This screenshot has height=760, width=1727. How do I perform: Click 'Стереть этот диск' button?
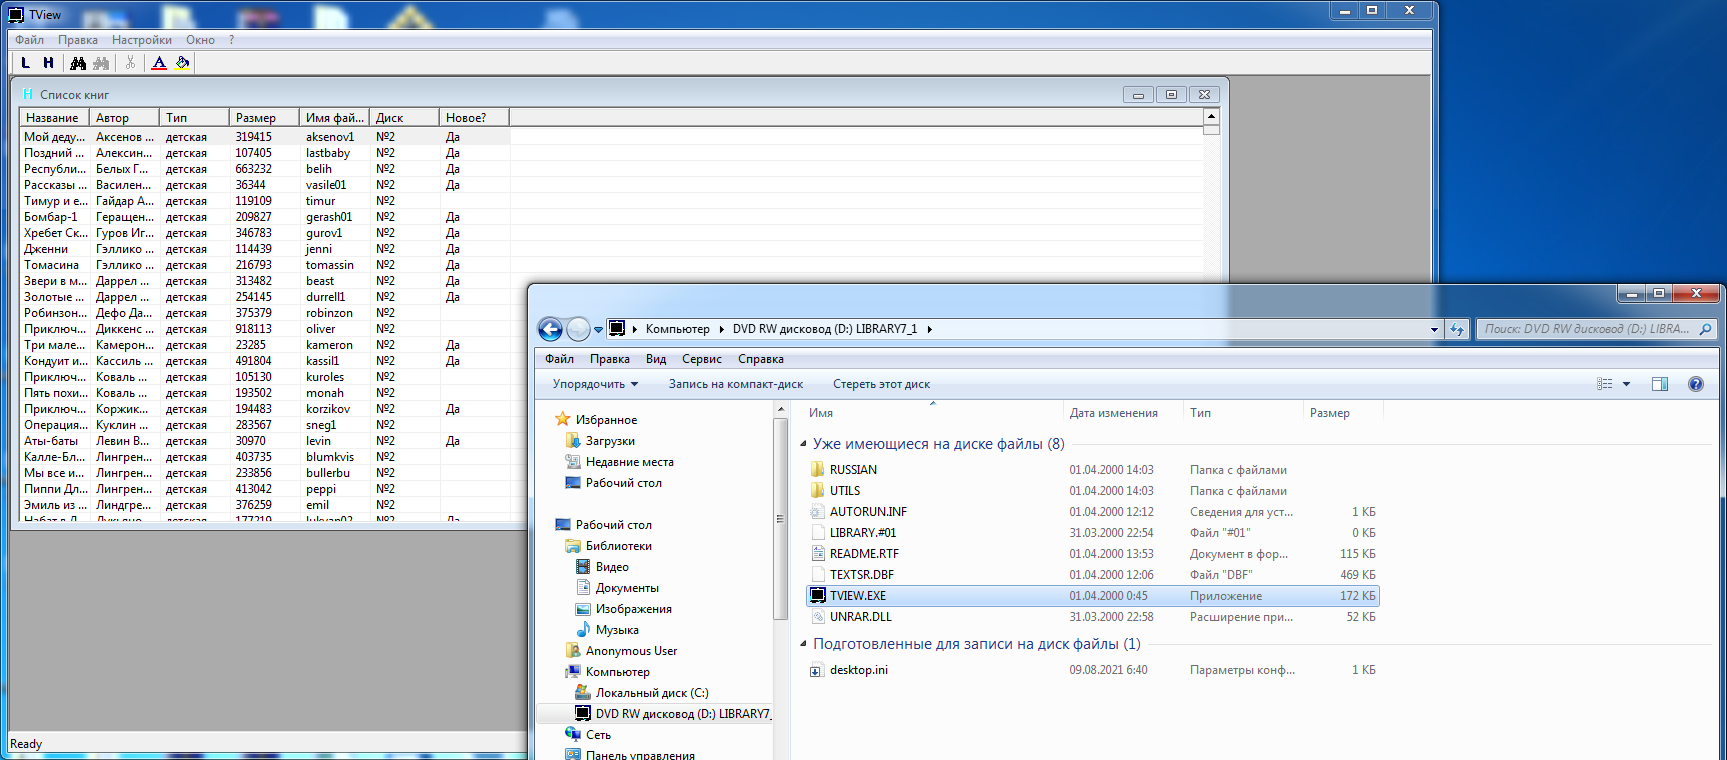881,384
